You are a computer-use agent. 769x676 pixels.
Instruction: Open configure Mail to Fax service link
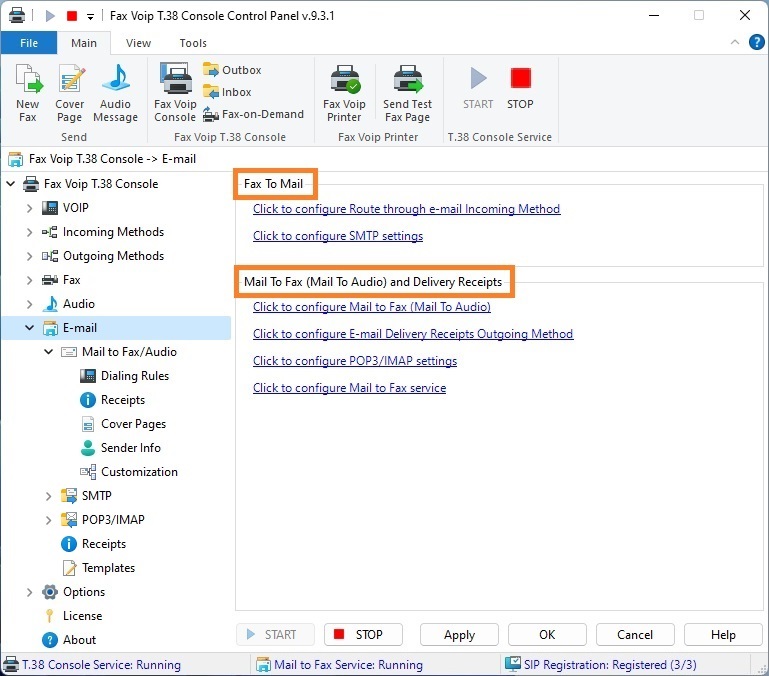[x=350, y=388]
